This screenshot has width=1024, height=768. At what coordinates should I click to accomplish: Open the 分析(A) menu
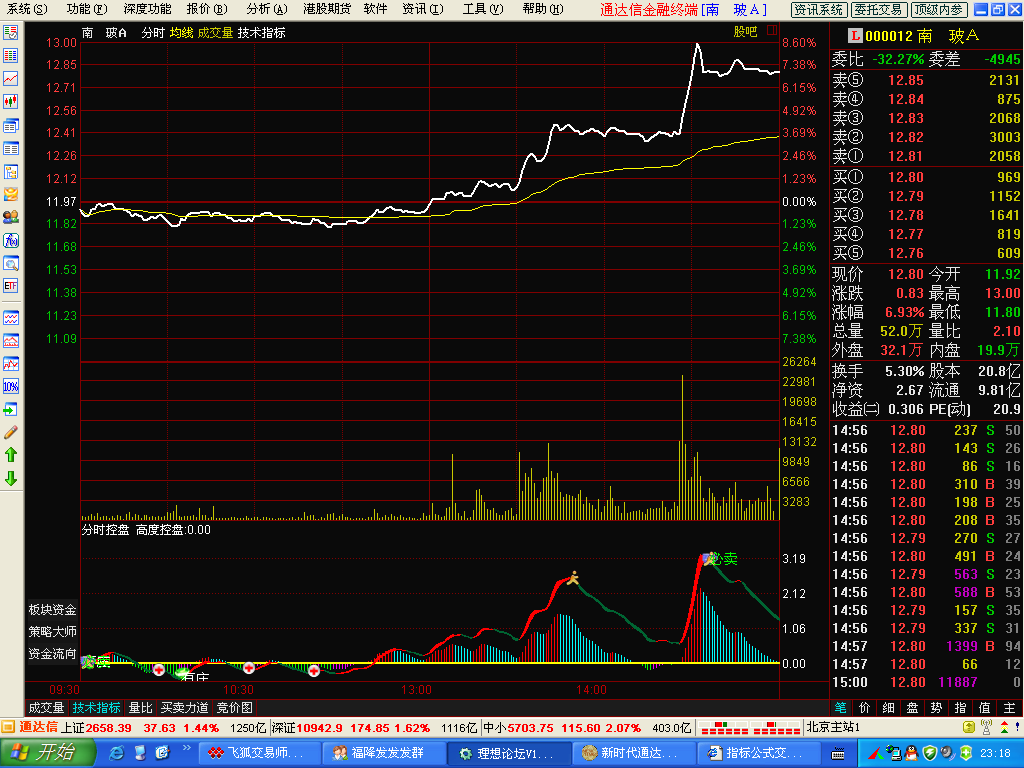pos(267,9)
